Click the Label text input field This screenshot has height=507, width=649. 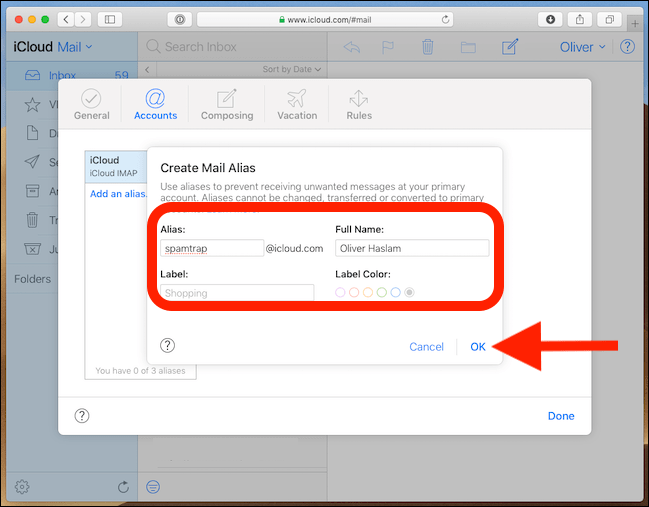coord(237,292)
